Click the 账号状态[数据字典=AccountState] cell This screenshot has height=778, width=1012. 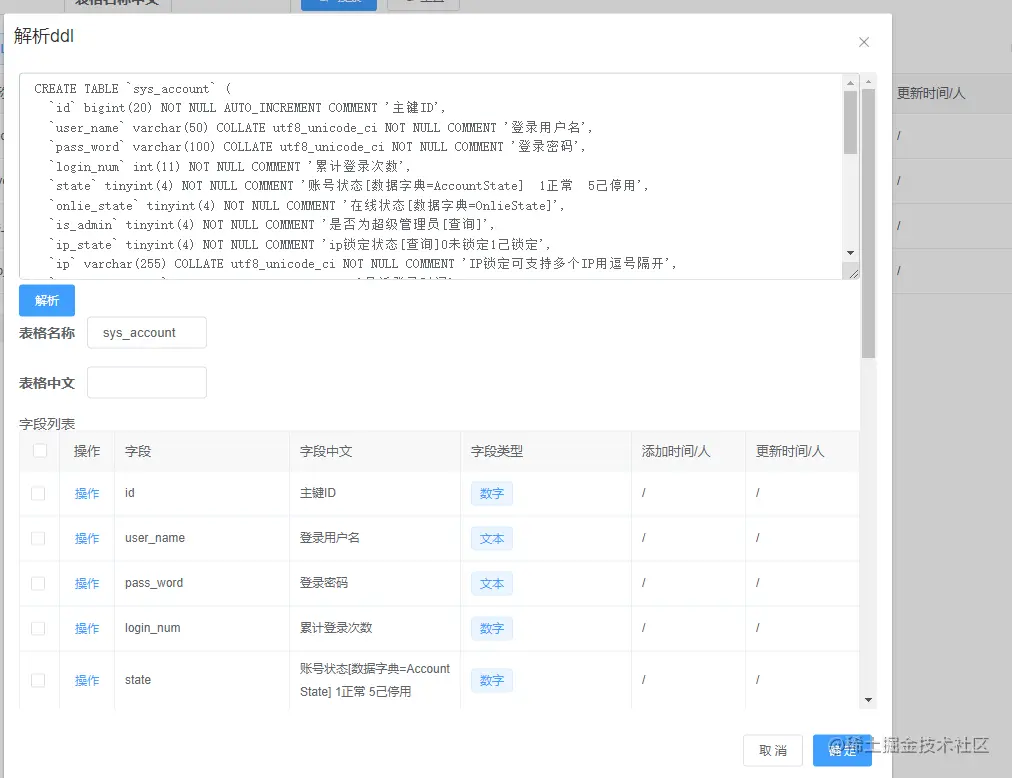pyautogui.click(x=375, y=680)
